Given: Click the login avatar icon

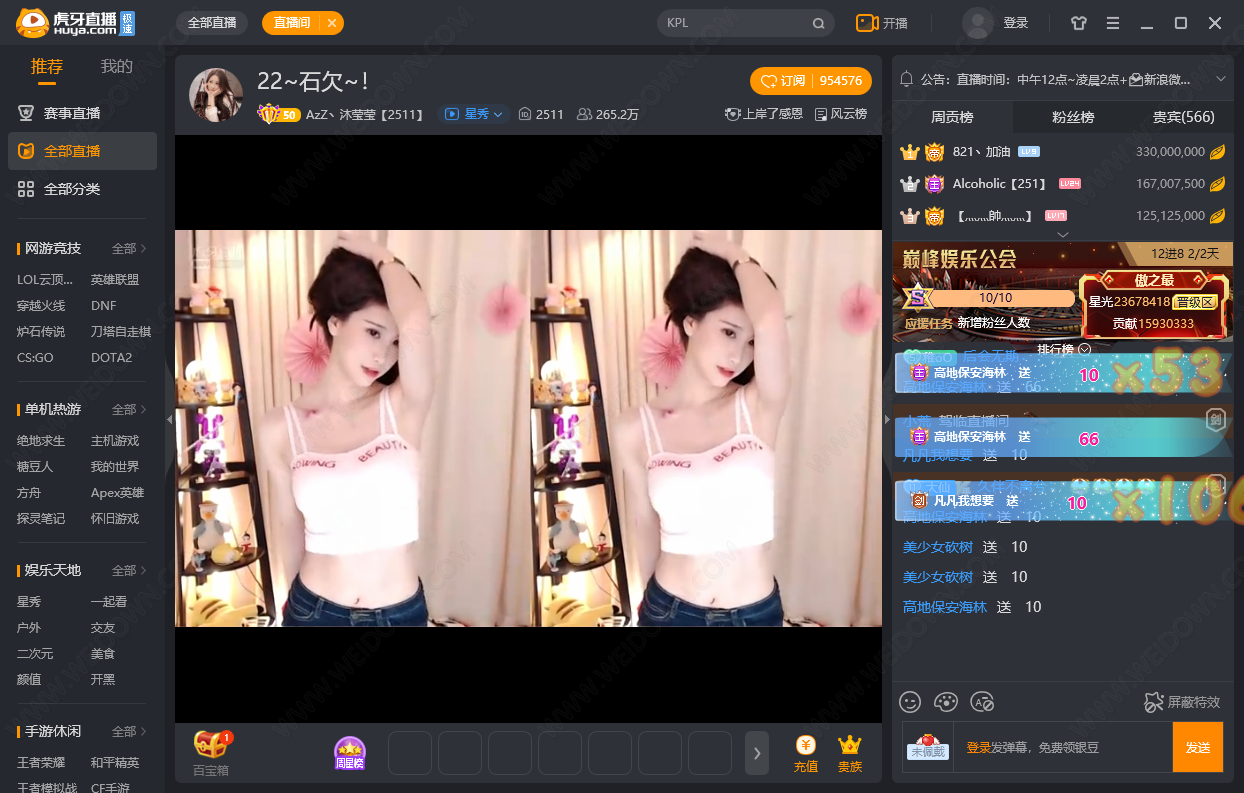Looking at the screenshot, I should pyautogui.click(x=978, y=23).
